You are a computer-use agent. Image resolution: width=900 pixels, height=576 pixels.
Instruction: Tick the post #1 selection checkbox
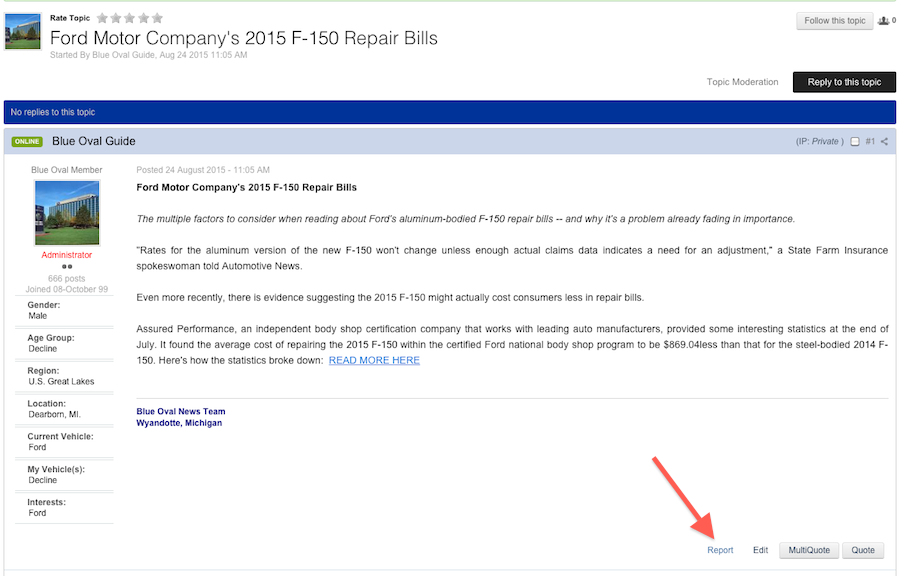coord(855,142)
